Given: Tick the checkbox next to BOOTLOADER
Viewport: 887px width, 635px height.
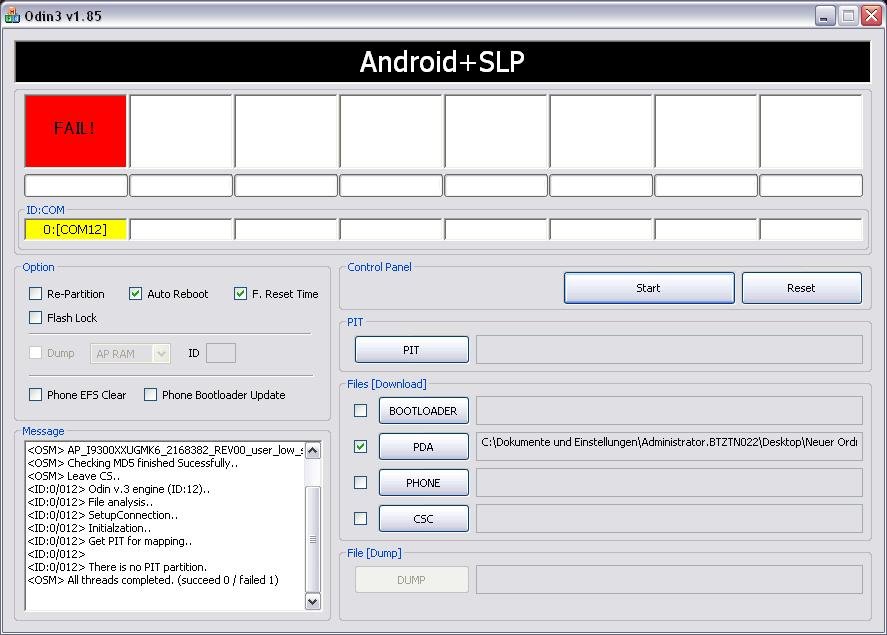Looking at the screenshot, I should (x=360, y=411).
